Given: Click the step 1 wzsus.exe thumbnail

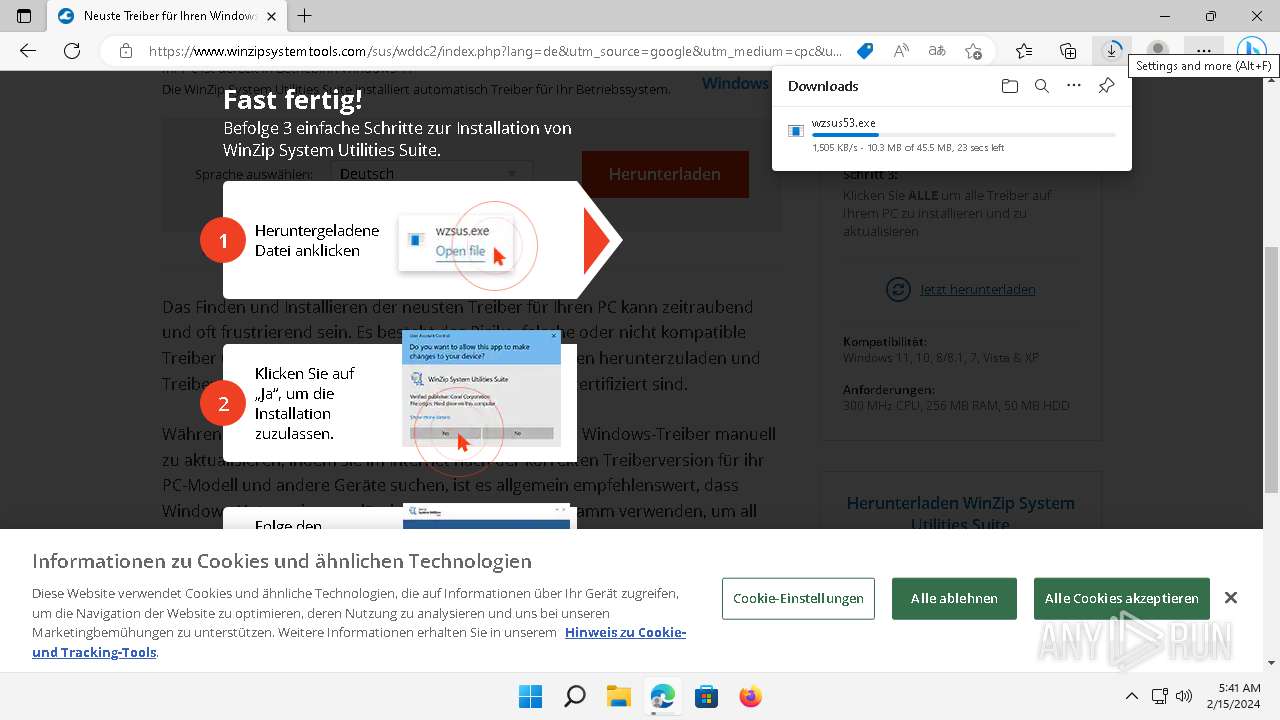Looking at the screenshot, I should click(456, 242).
